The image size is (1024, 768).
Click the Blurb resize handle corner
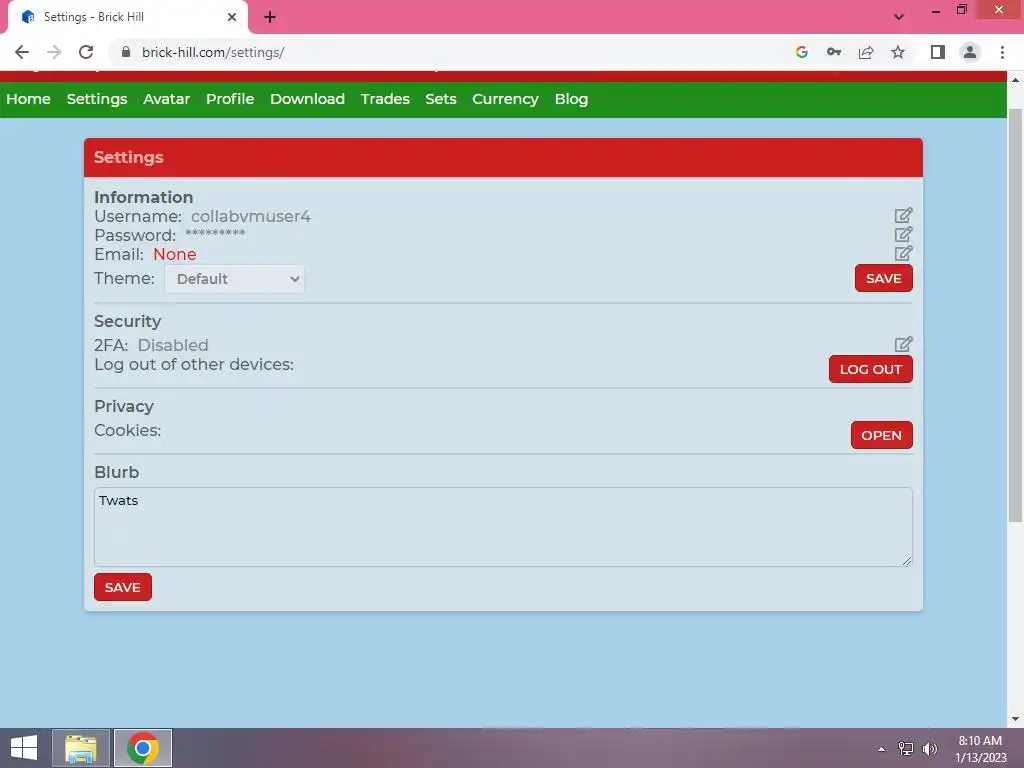coord(907,561)
